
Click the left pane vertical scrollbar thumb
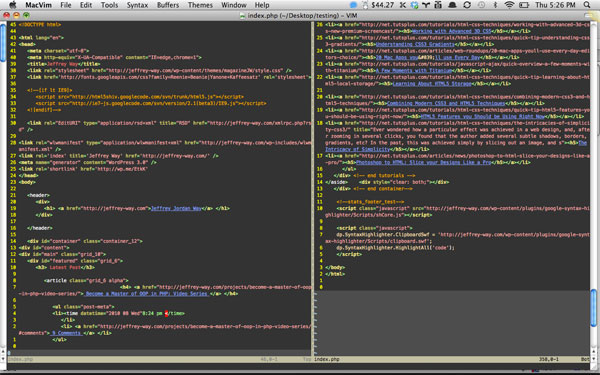[3, 42]
